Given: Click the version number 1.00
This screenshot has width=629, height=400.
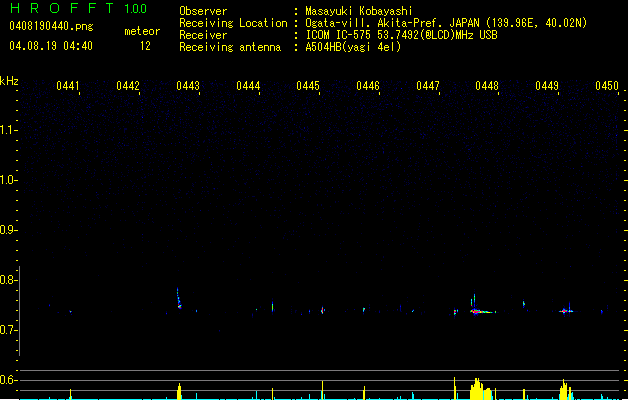Looking at the screenshot, I should tap(136, 8).
